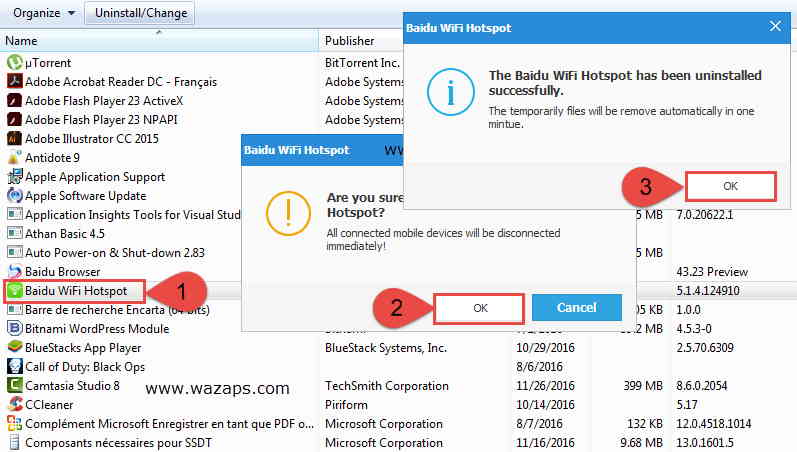Click the BitTorrent Inc. publisher cell
This screenshot has width=797, height=452.
(x=362, y=63)
